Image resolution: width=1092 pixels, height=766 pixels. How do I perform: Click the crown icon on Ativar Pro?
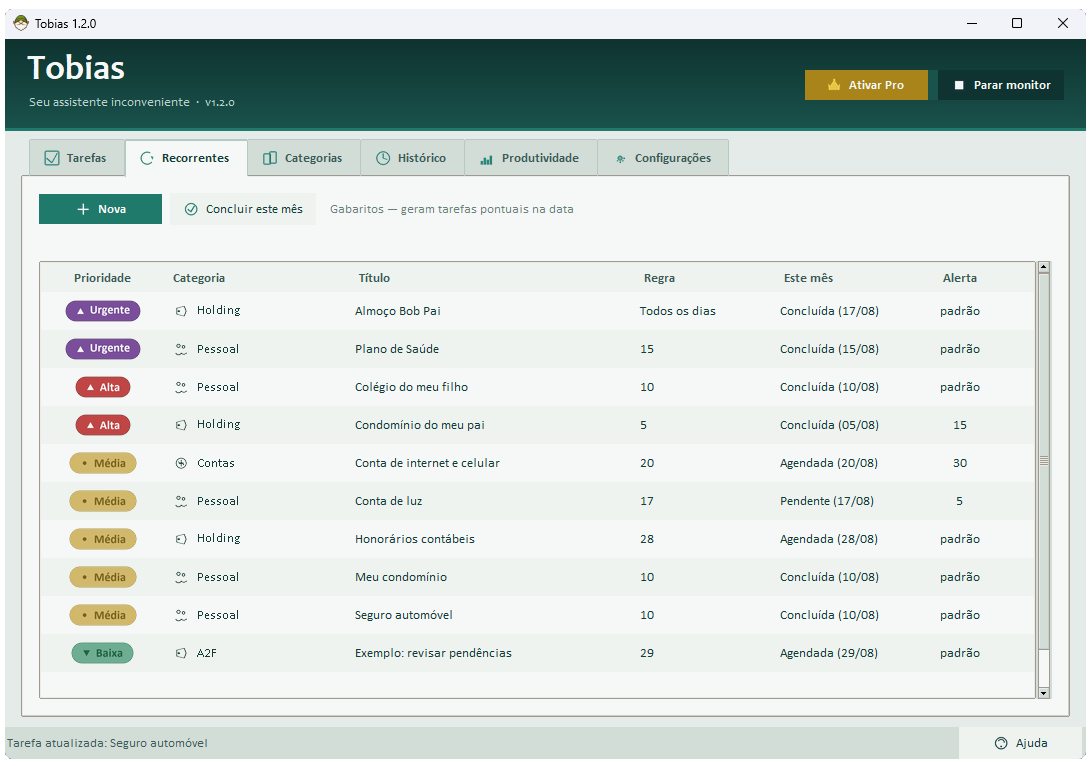tap(834, 85)
